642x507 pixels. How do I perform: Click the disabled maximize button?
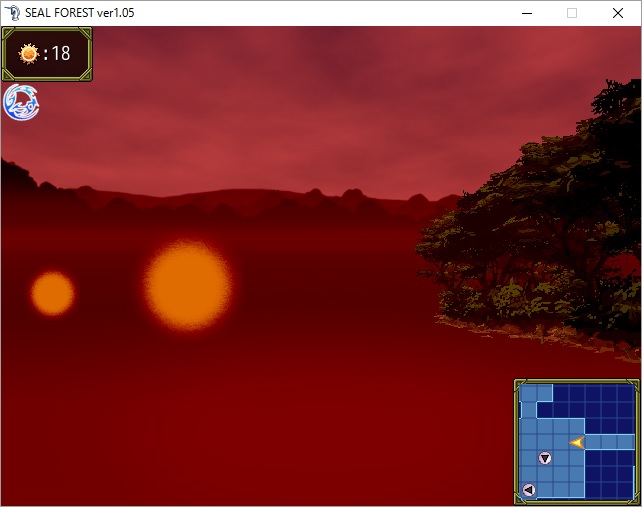pyautogui.click(x=572, y=13)
